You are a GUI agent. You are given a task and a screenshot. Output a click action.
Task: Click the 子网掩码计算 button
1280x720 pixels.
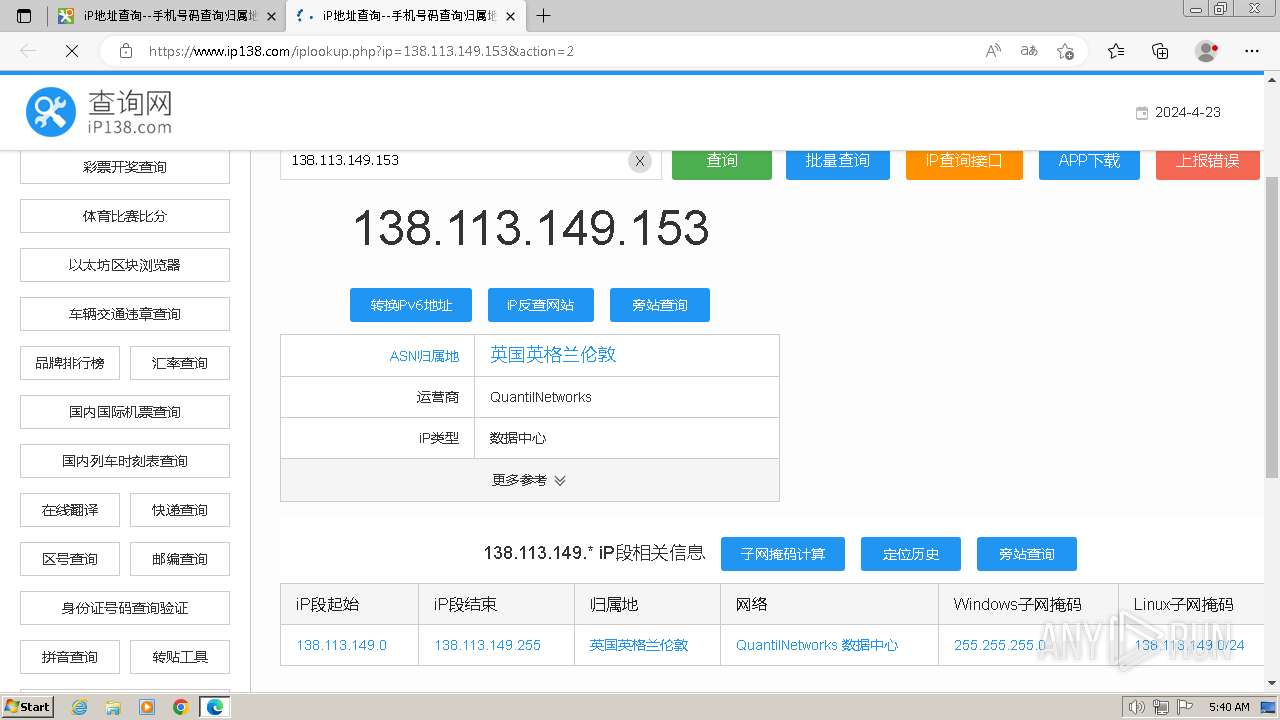pyautogui.click(x=783, y=554)
